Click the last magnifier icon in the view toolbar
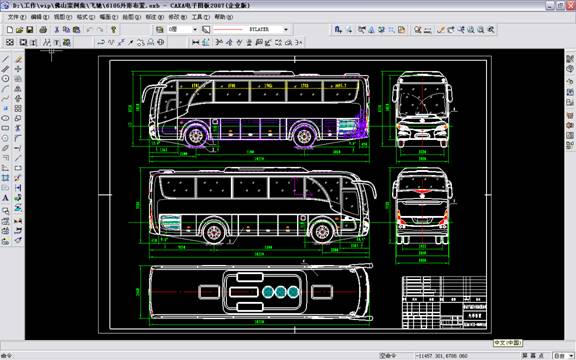This screenshot has height=360, width=576. click(491, 30)
